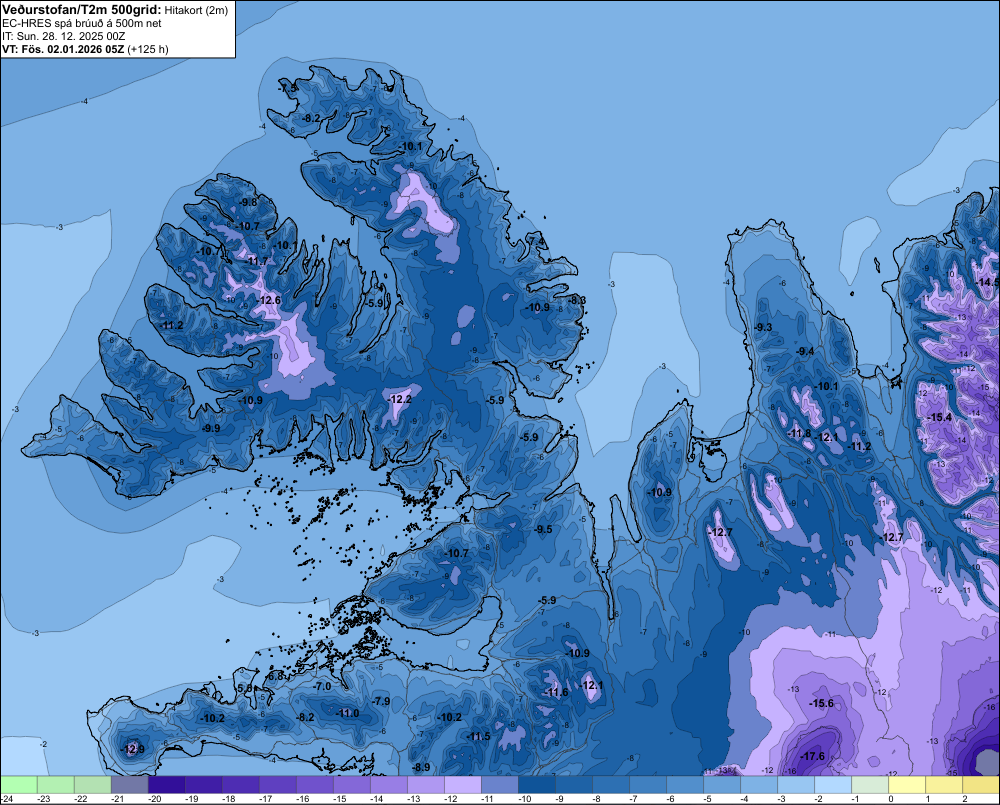Image resolution: width=1000 pixels, height=805 pixels.
Task: Click the legend swatch between -4 and -3
Action: (759, 784)
